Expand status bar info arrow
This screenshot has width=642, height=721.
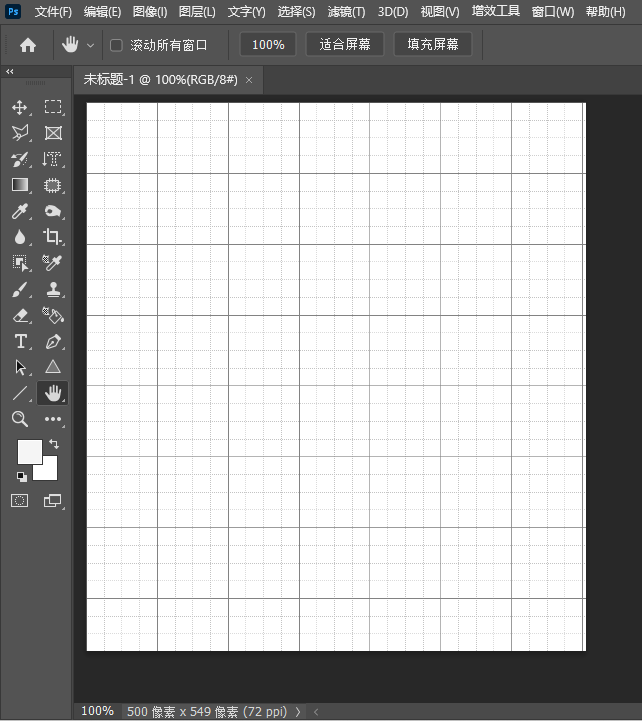(298, 712)
